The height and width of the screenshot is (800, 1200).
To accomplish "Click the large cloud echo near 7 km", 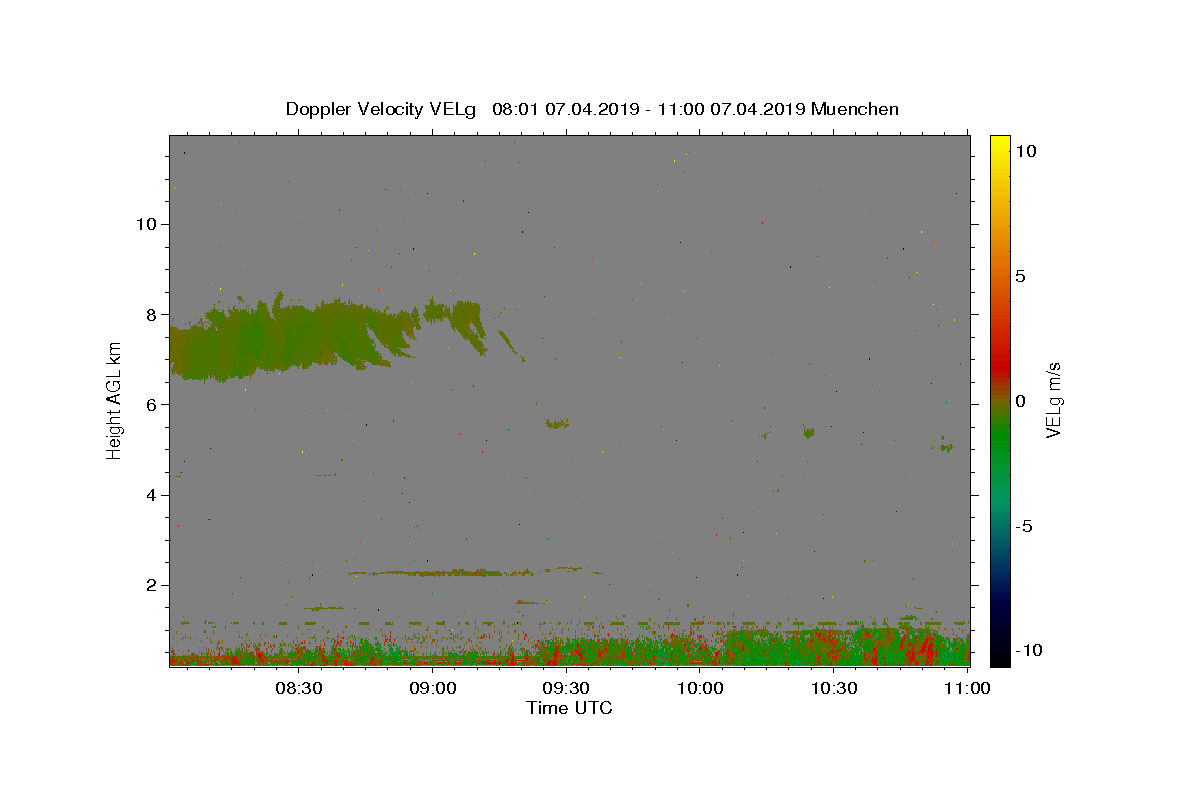I will [x=290, y=340].
